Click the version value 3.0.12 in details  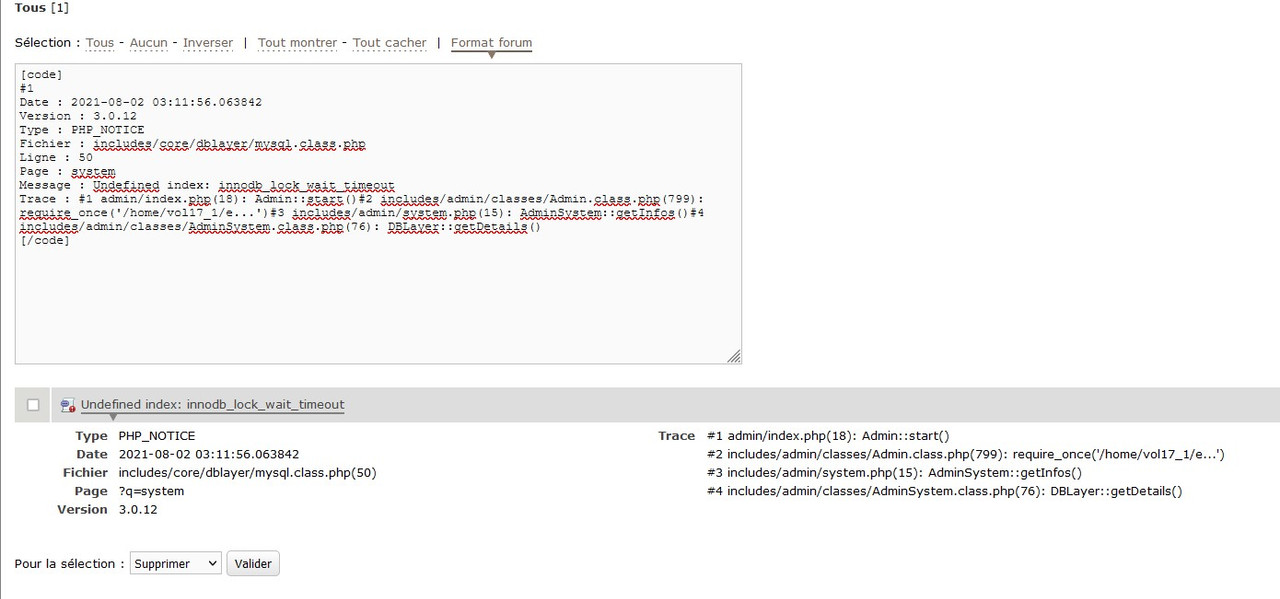pyautogui.click(x=138, y=510)
